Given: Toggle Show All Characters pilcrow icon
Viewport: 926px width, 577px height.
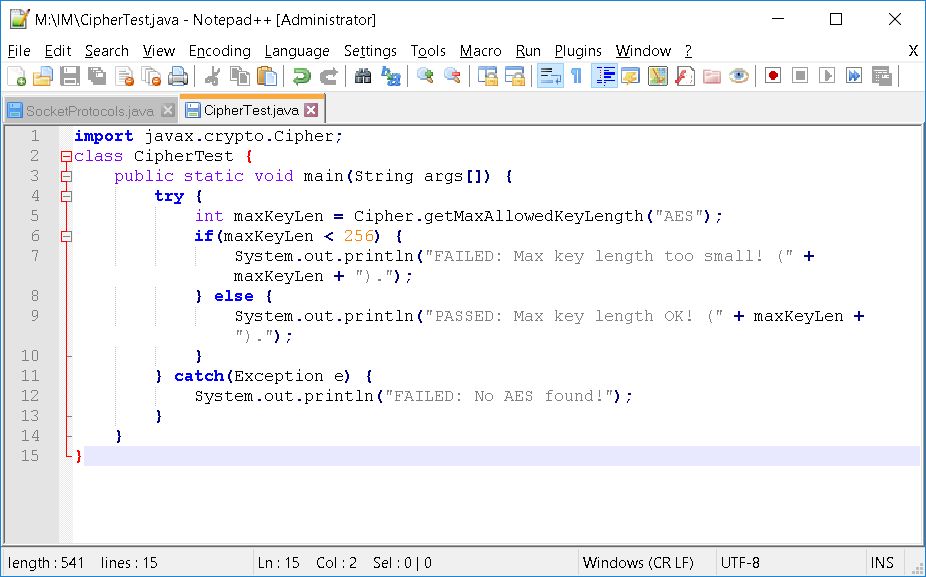Looking at the screenshot, I should point(576,76).
